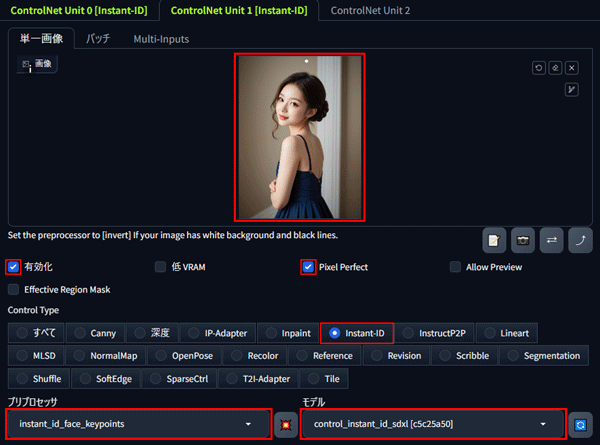This screenshot has height=445, width=600.
Task: Open the モデル model dropdown
Action: tap(433, 424)
